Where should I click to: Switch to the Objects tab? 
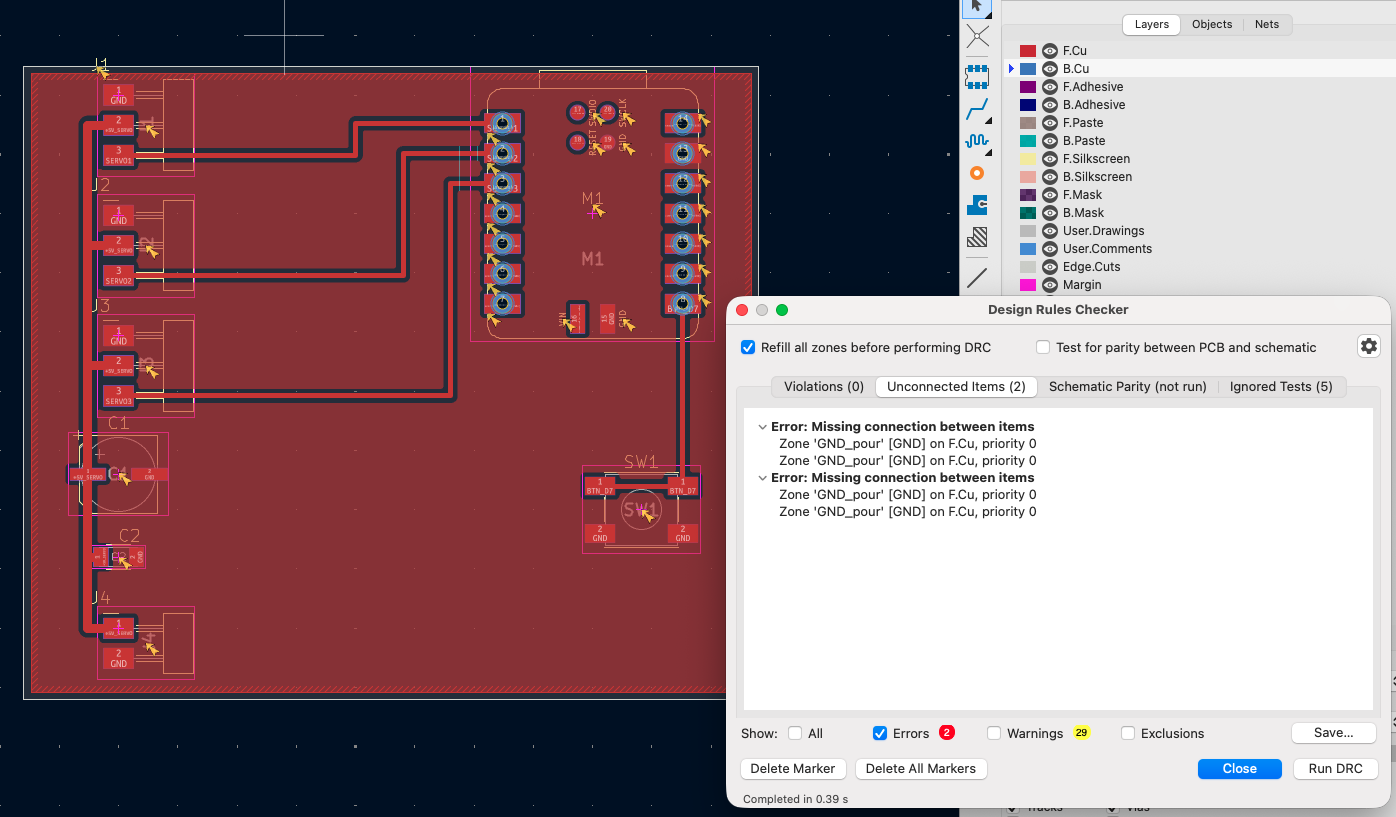(1212, 24)
